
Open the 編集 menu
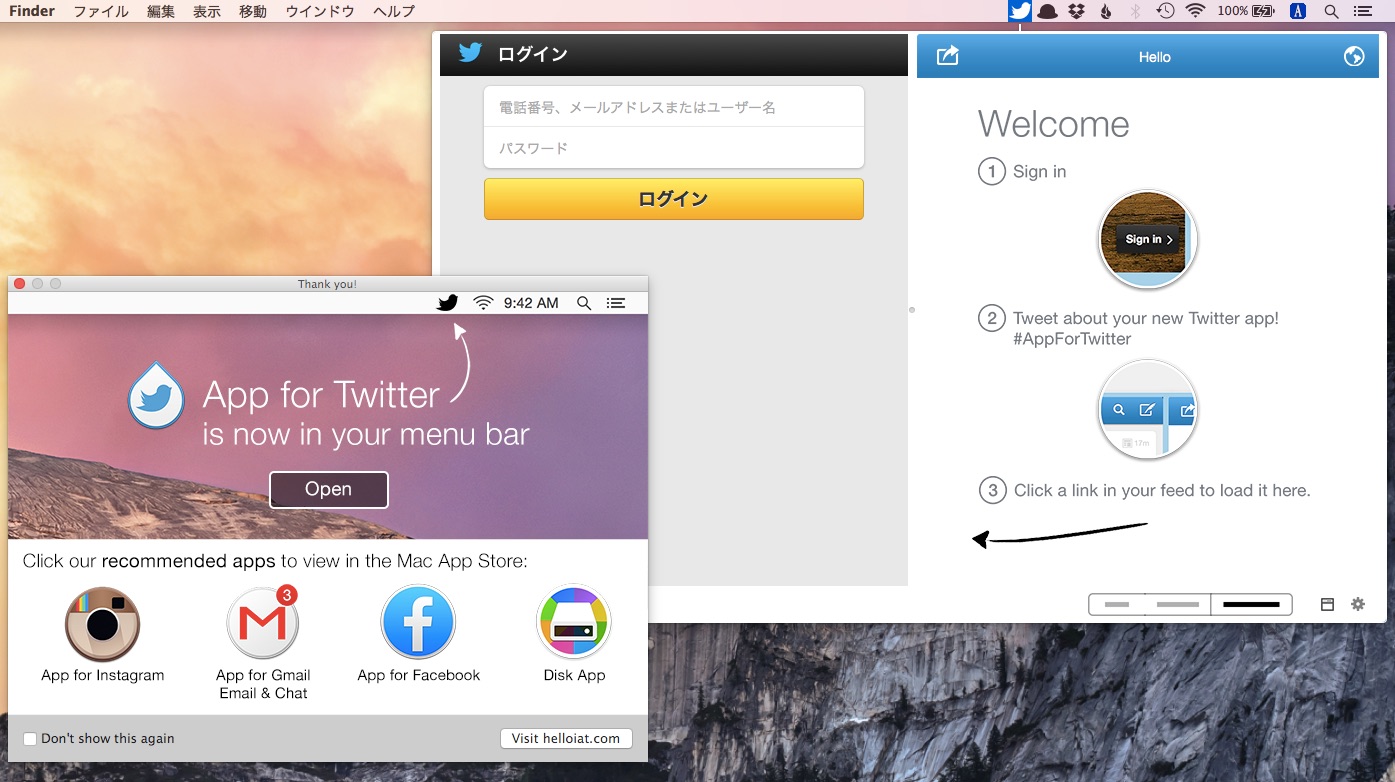(161, 12)
